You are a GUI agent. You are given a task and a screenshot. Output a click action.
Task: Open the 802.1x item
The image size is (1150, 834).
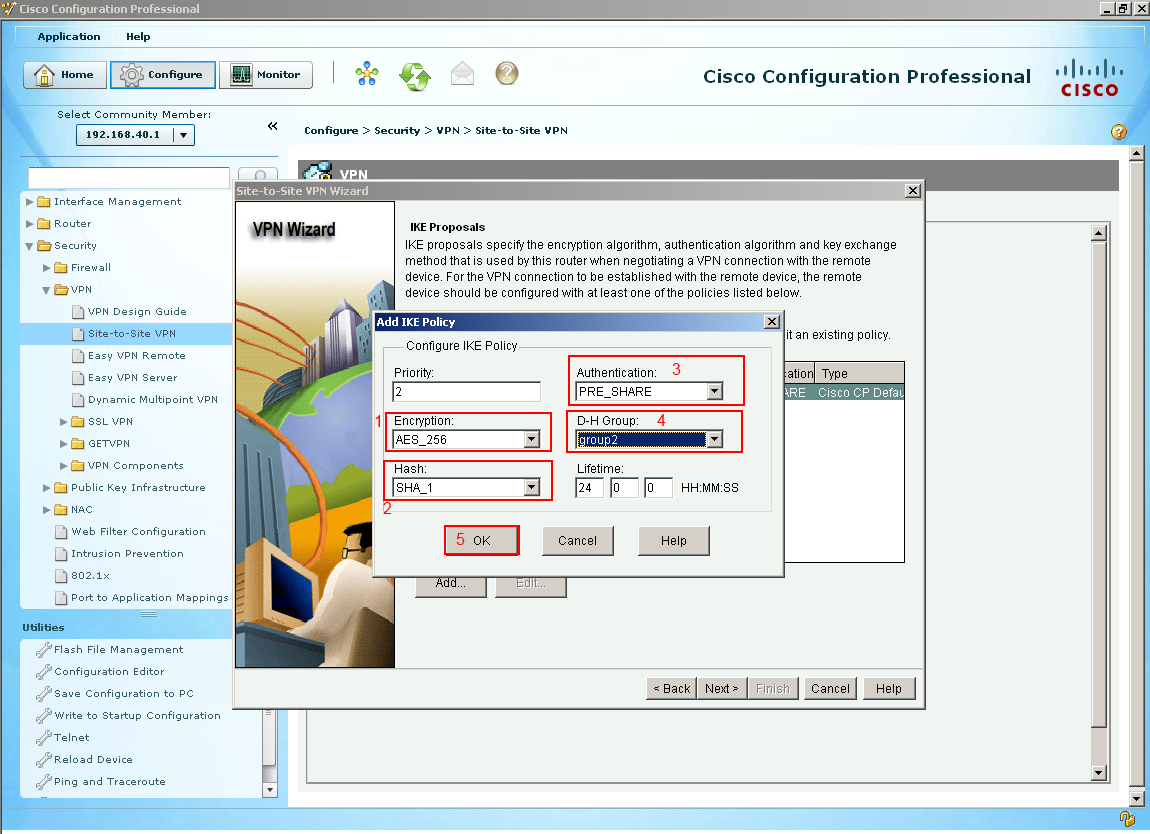pos(90,576)
